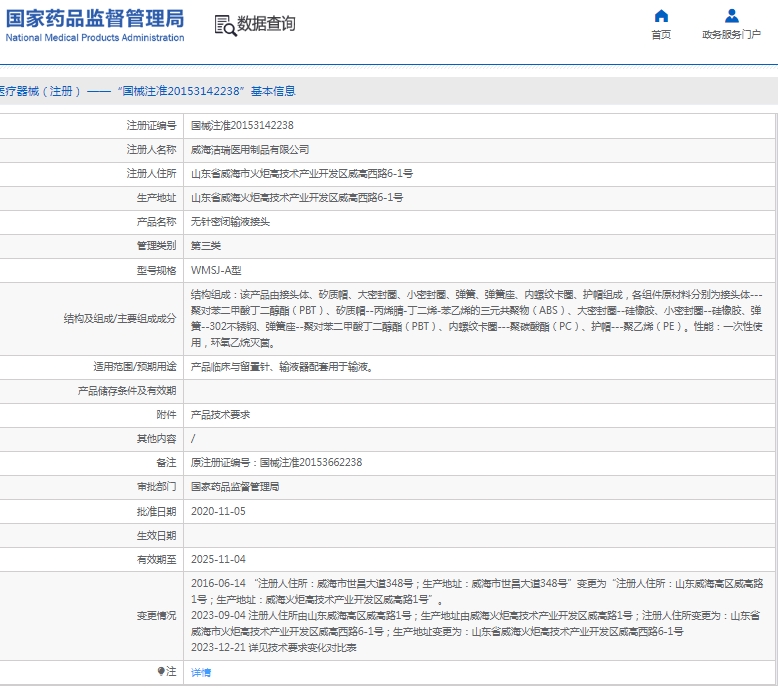The image size is (778, 690).
Task: Click the 2023-12-21 change record entry
Action: 274,647
